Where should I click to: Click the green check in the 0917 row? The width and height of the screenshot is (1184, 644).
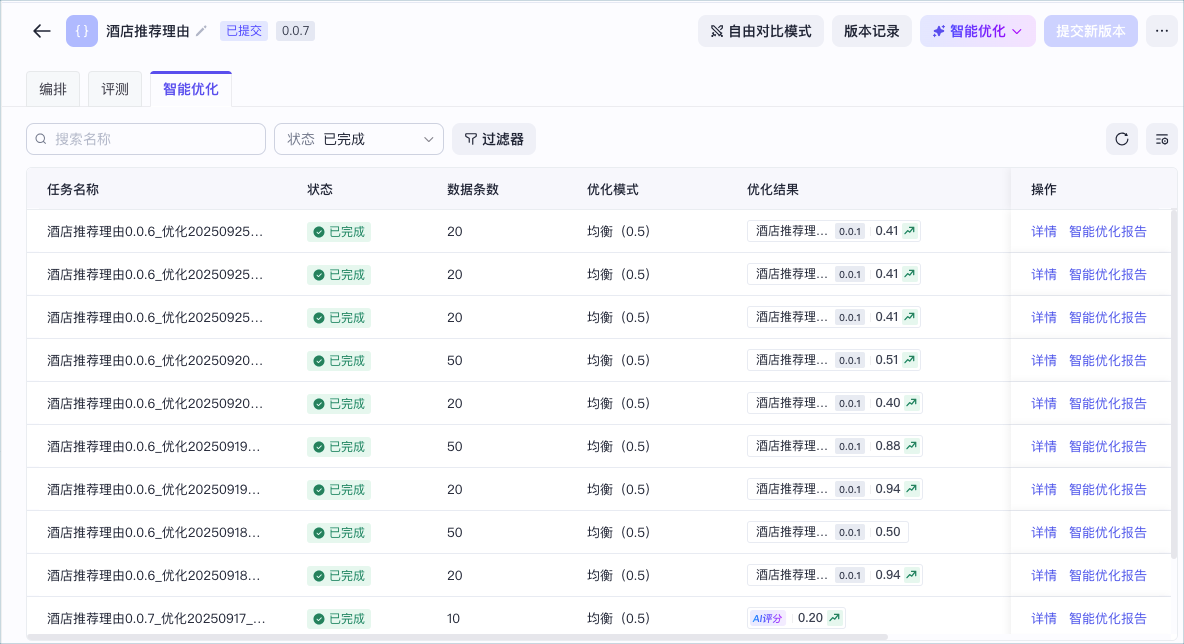tap(319, 618)
